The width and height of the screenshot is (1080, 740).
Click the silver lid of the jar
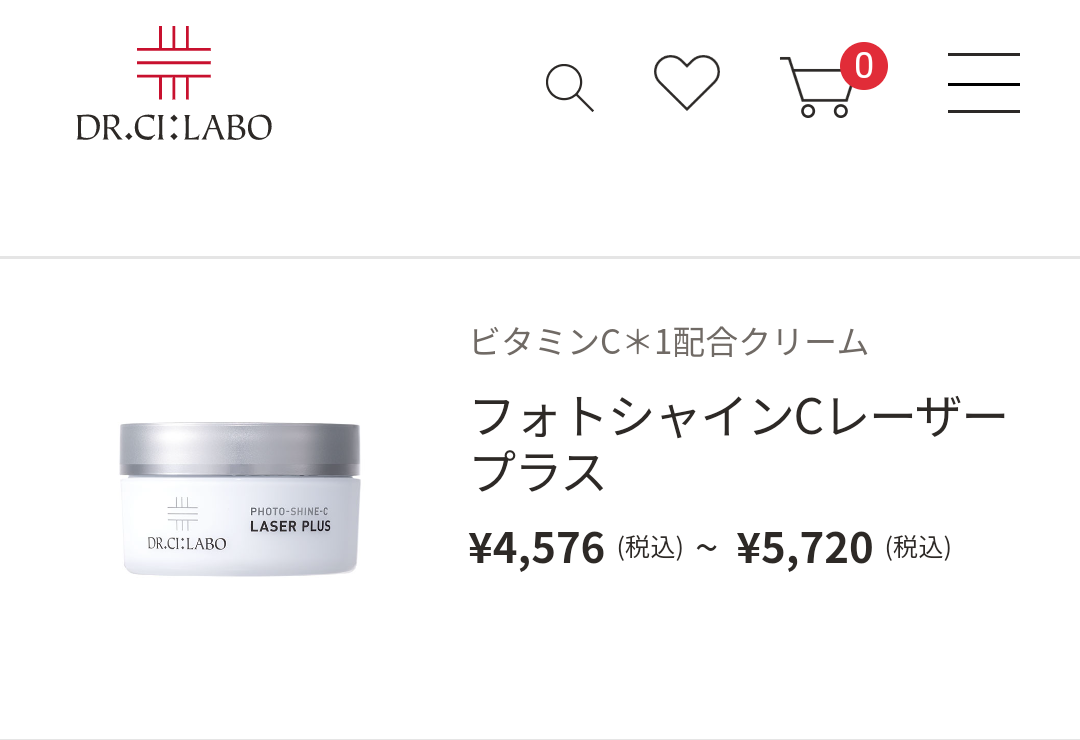[x=240, y=449]
